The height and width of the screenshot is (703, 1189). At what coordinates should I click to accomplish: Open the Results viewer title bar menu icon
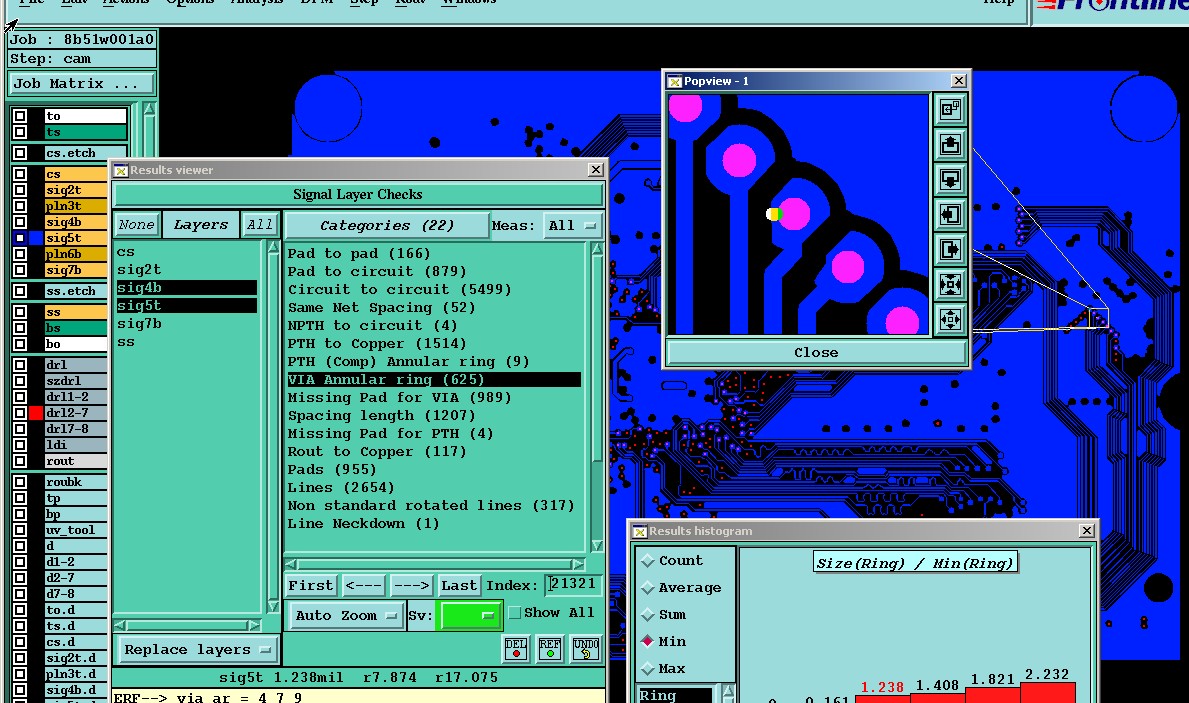pos(121,171)
